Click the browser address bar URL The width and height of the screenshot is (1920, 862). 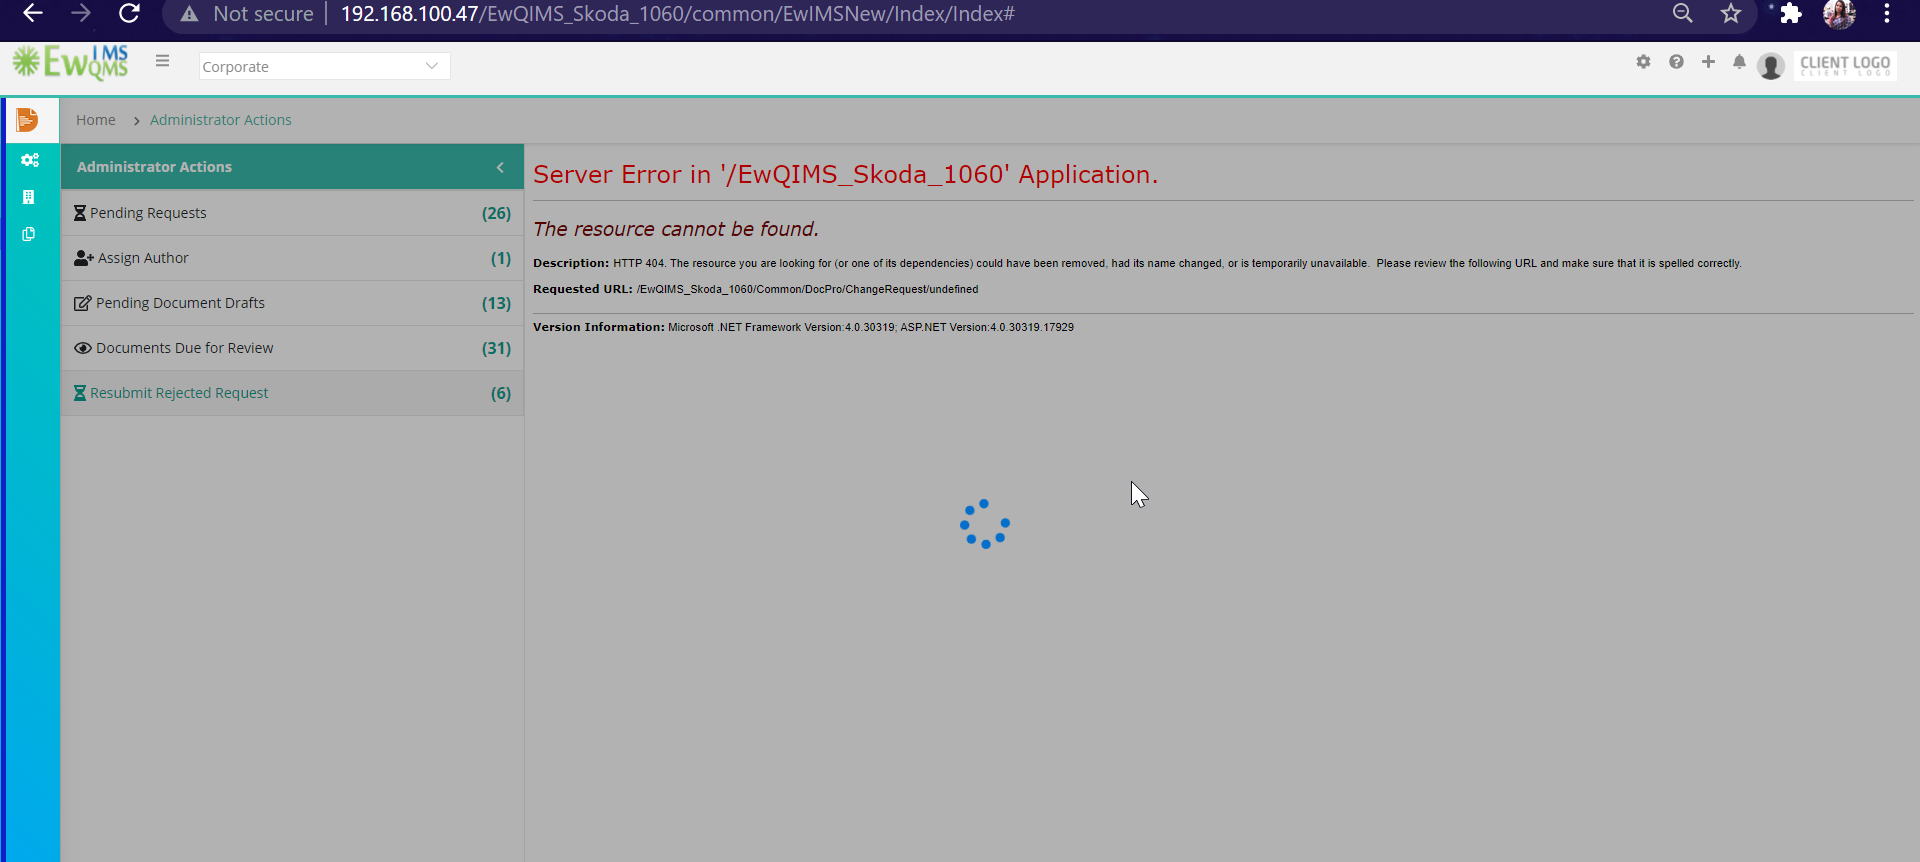(x=677, y=14)
